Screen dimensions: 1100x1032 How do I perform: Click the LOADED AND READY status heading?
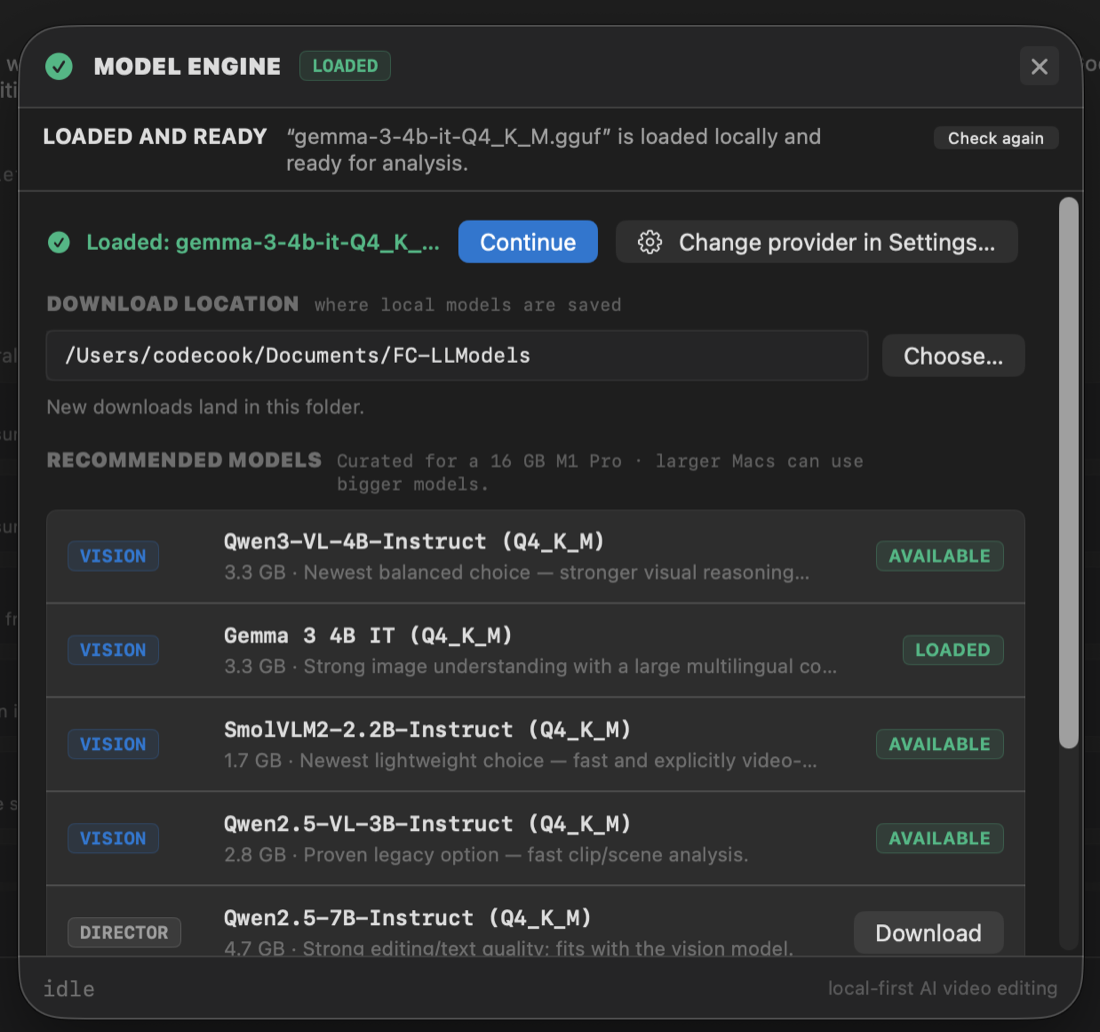[155, 136]
